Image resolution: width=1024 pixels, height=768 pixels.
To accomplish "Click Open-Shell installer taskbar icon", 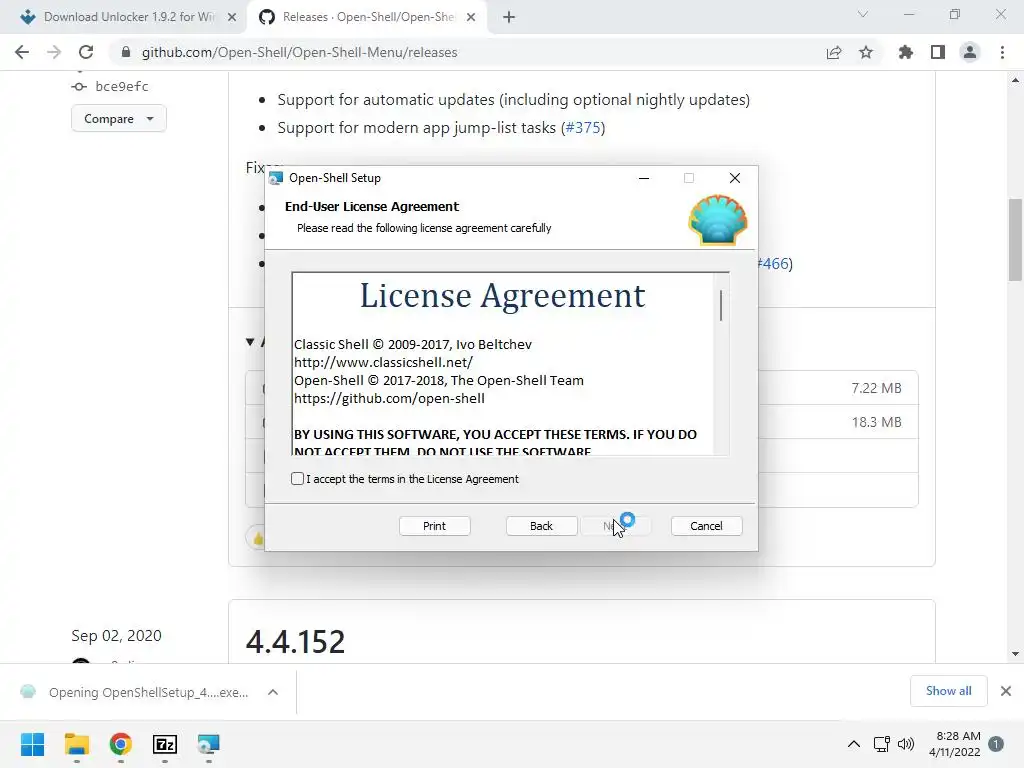I will click(208, 744).
